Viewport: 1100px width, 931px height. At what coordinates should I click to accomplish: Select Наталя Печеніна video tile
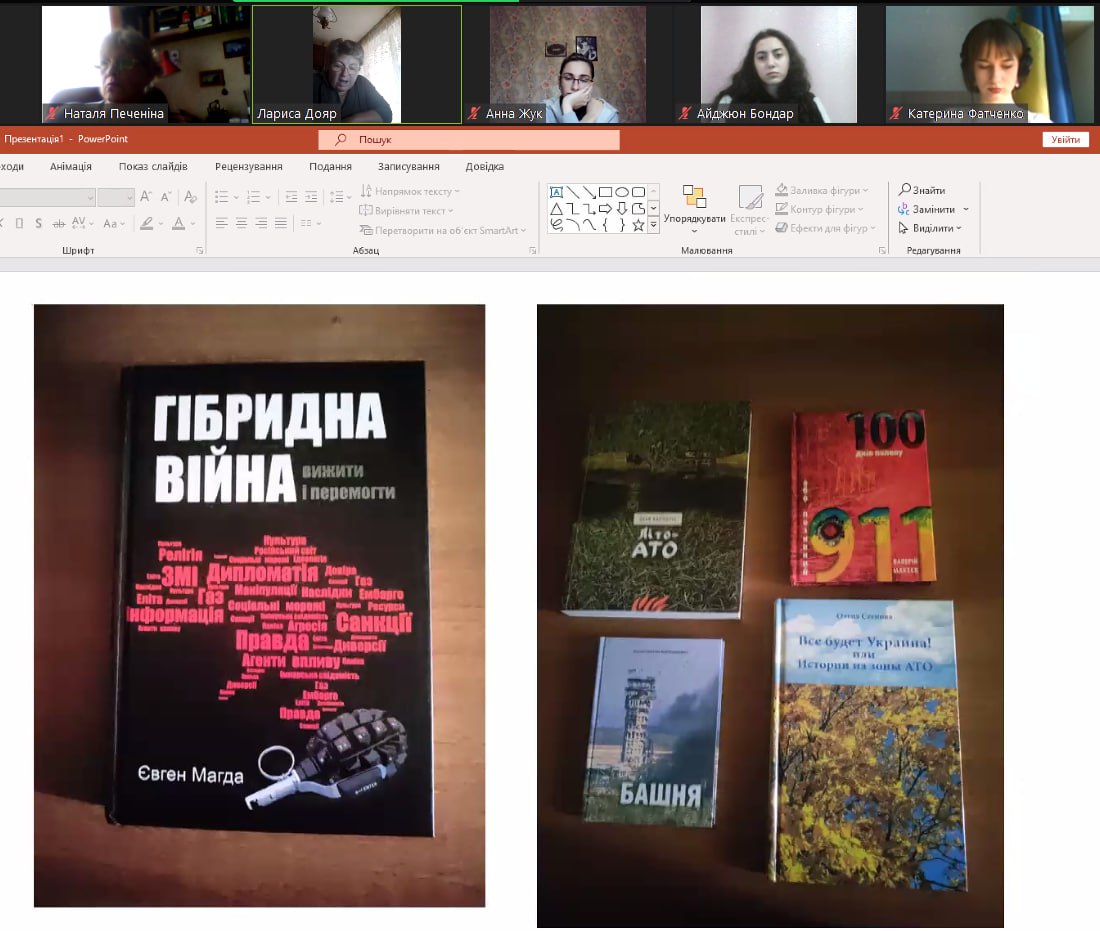tap(146, 65)
